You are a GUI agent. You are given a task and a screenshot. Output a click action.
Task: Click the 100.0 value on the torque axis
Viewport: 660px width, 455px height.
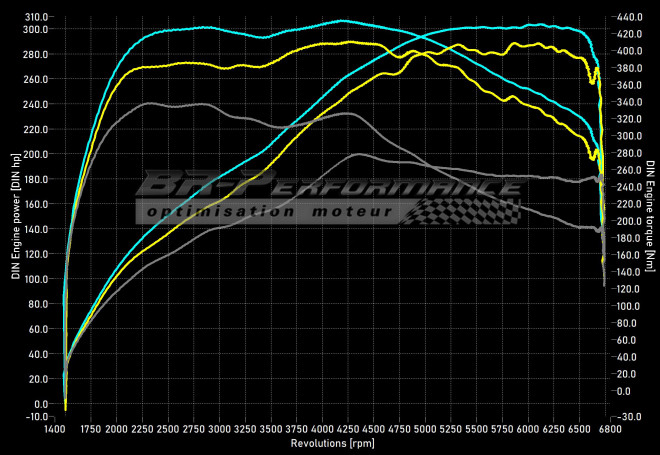(x=629, y=306)
